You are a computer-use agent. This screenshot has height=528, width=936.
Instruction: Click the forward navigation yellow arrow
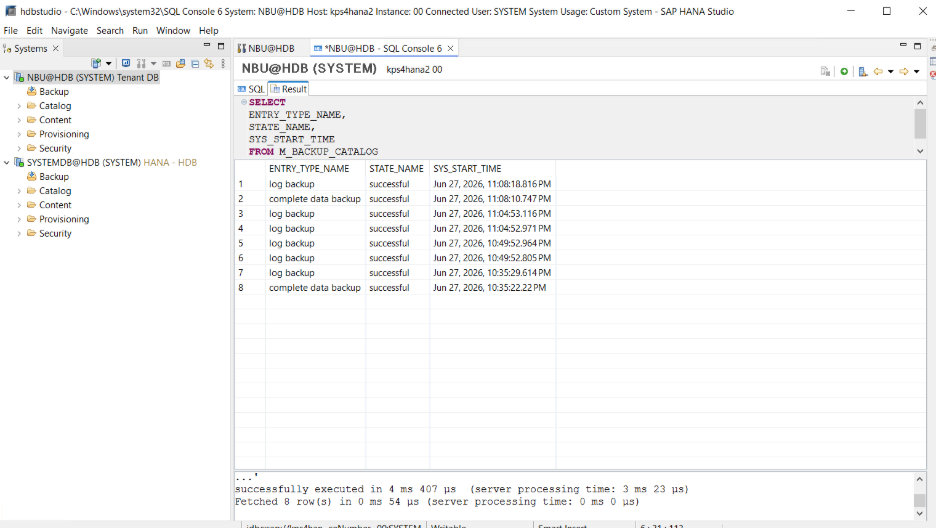(x=904, y=72)
